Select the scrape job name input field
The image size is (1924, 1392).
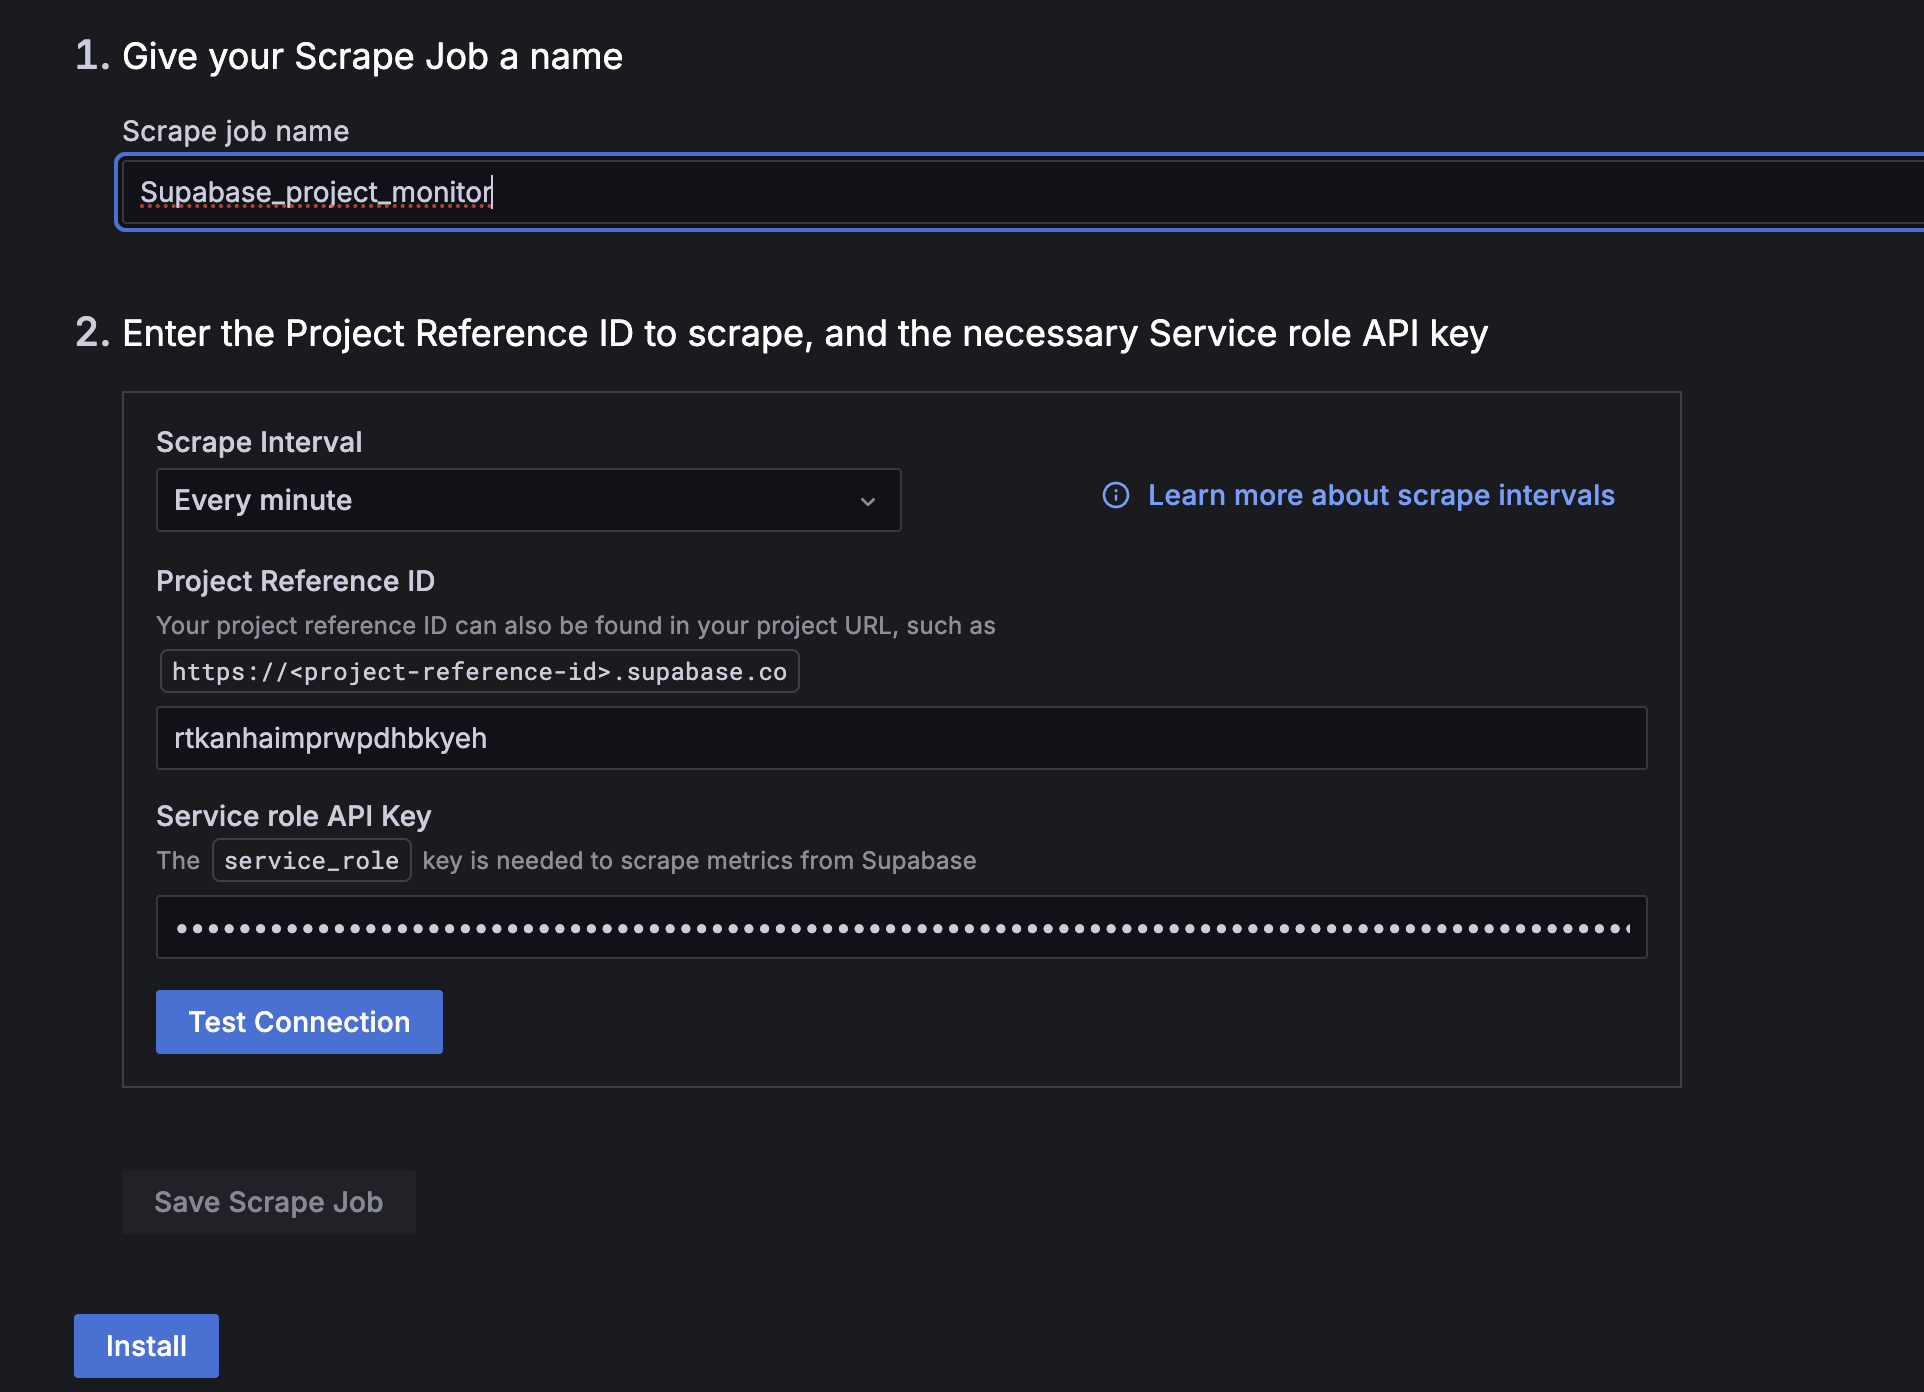tap(1023, 191)
